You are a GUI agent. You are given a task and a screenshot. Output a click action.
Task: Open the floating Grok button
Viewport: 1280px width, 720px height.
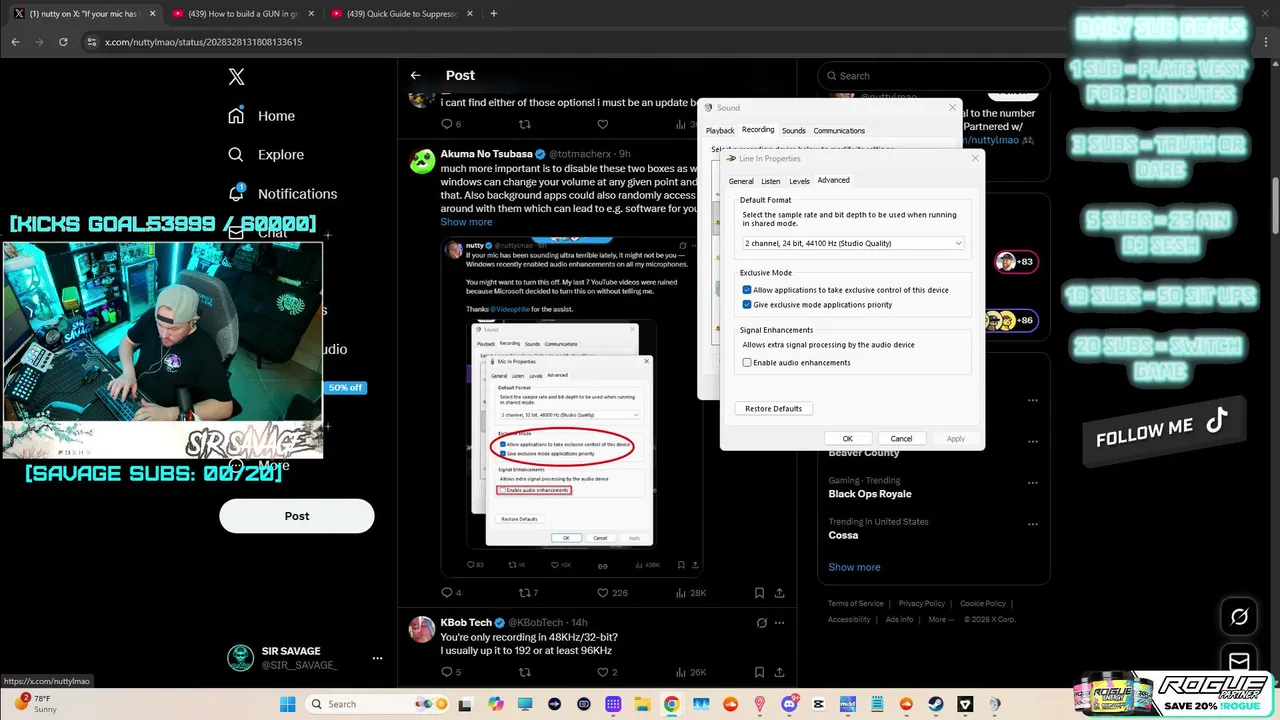pyautogui.click(x=1239, y=617)
